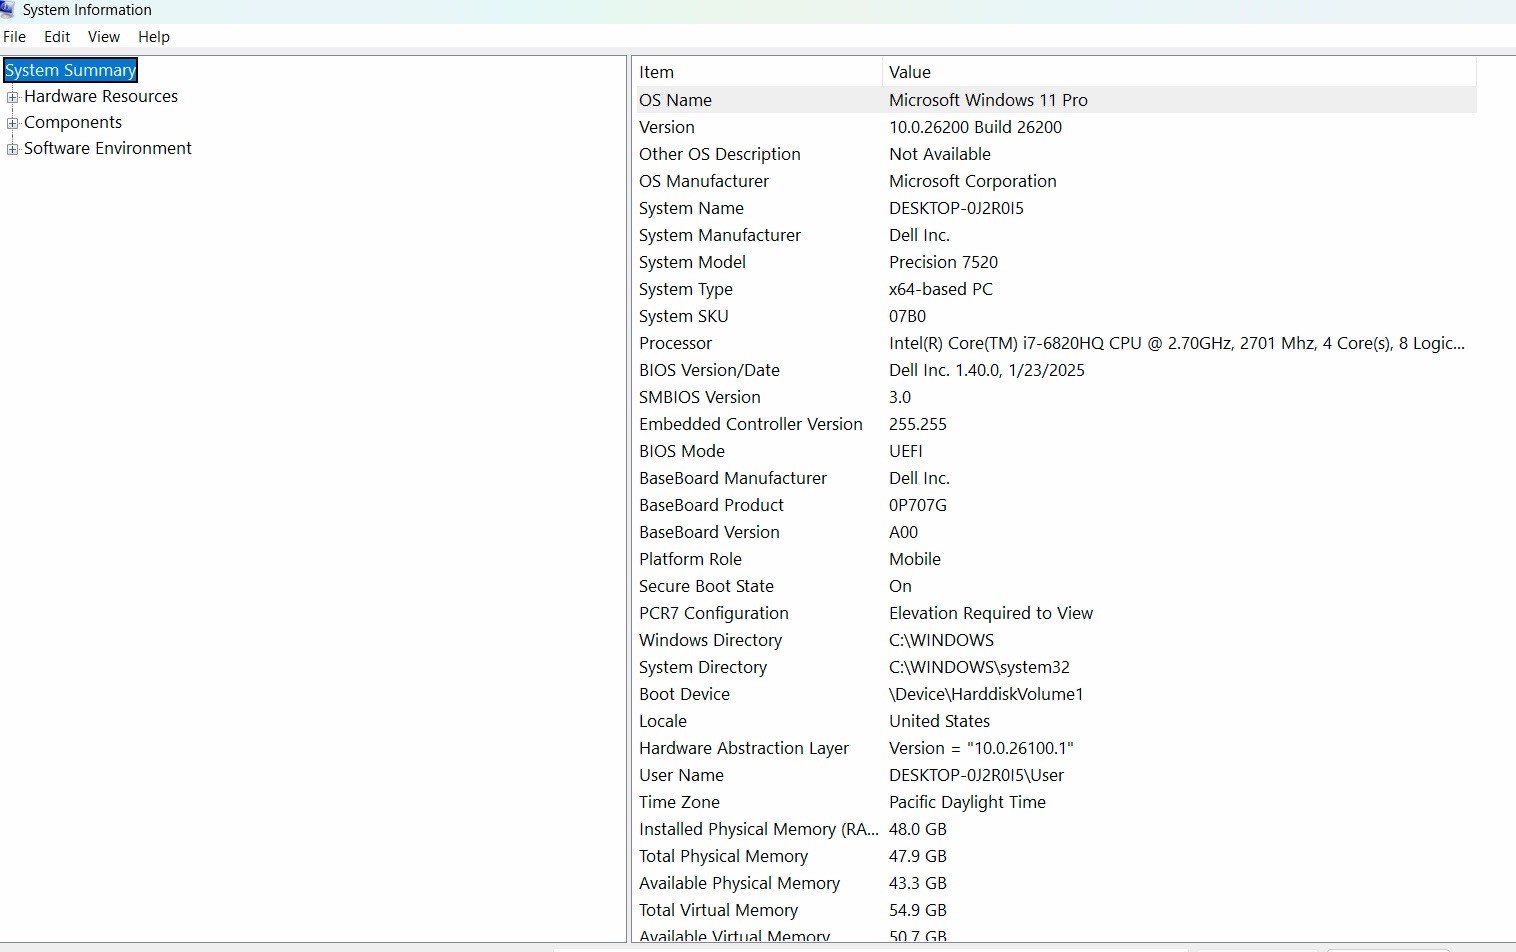Select the BIOS Version/Date row

1055,370
